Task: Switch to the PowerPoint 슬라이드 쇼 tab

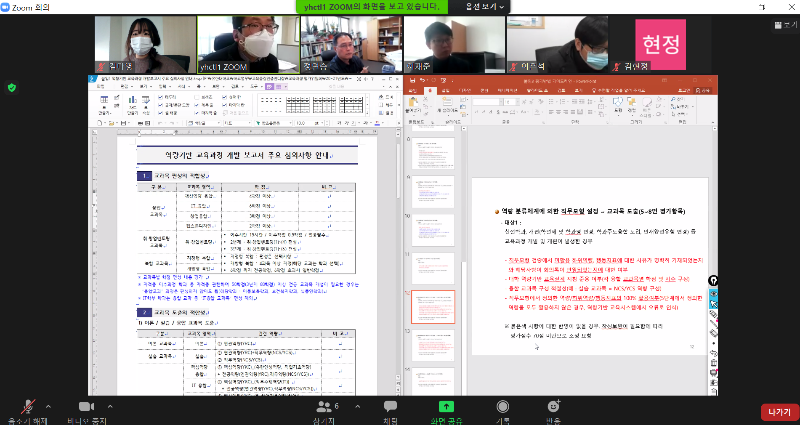Action: [x=537, y=90]
